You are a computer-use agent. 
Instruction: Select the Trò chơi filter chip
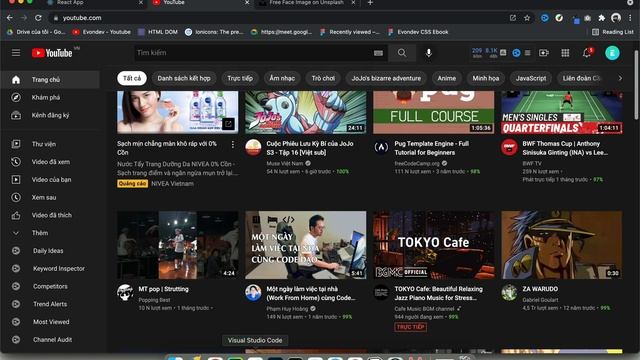[x=323, y=78]
